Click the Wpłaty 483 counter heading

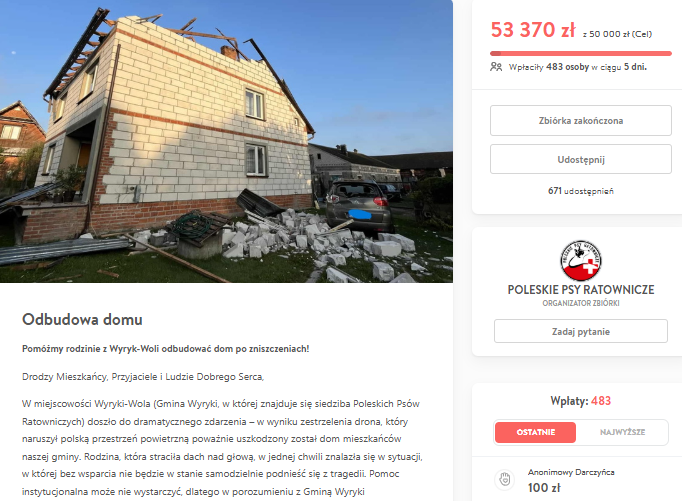(581, 401)
